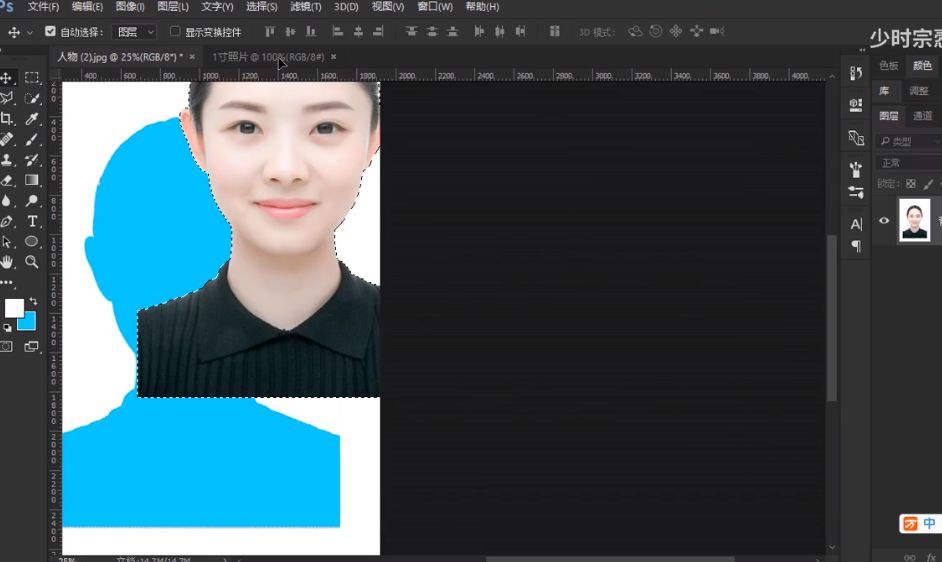Viewport: 942px width, 562px height.
Task: Open the Paragraph panel icon
Action: 856,246
